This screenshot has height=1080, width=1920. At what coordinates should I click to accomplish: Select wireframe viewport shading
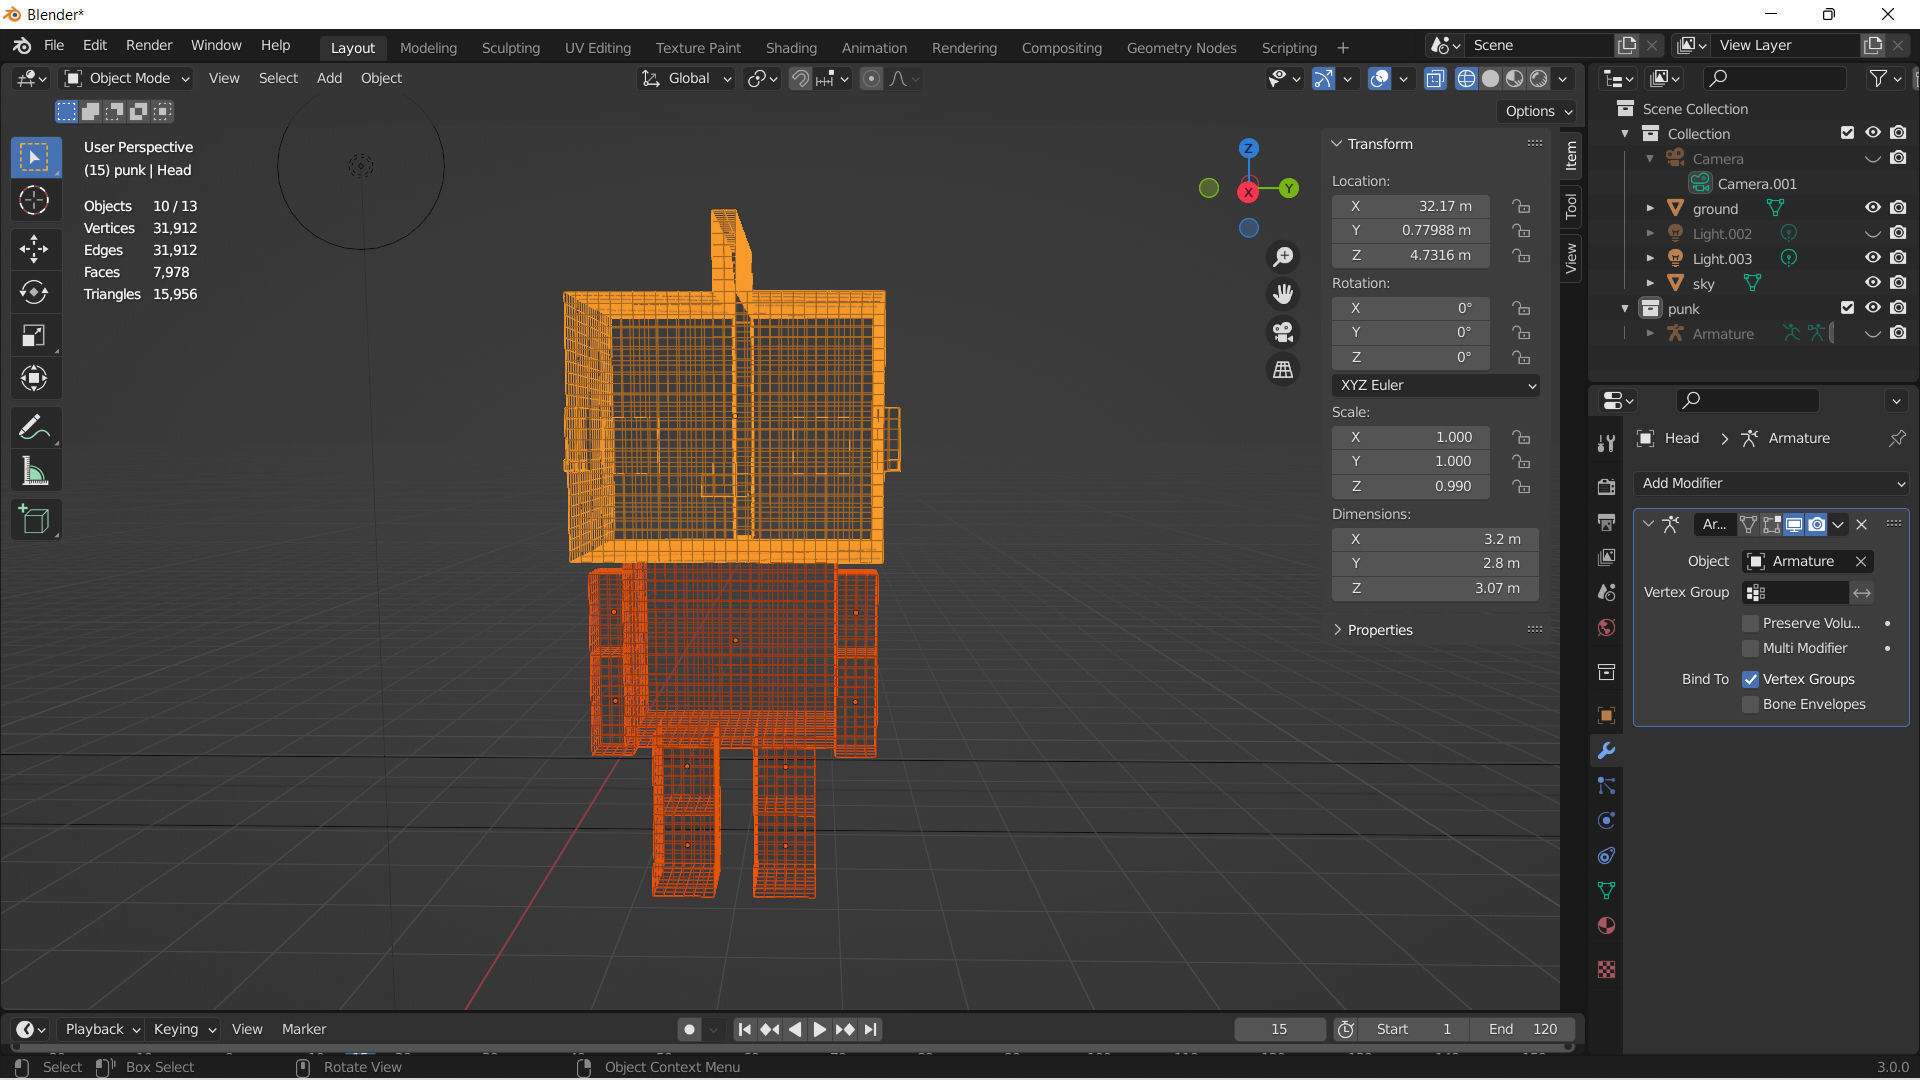[x=1466, y=79]
